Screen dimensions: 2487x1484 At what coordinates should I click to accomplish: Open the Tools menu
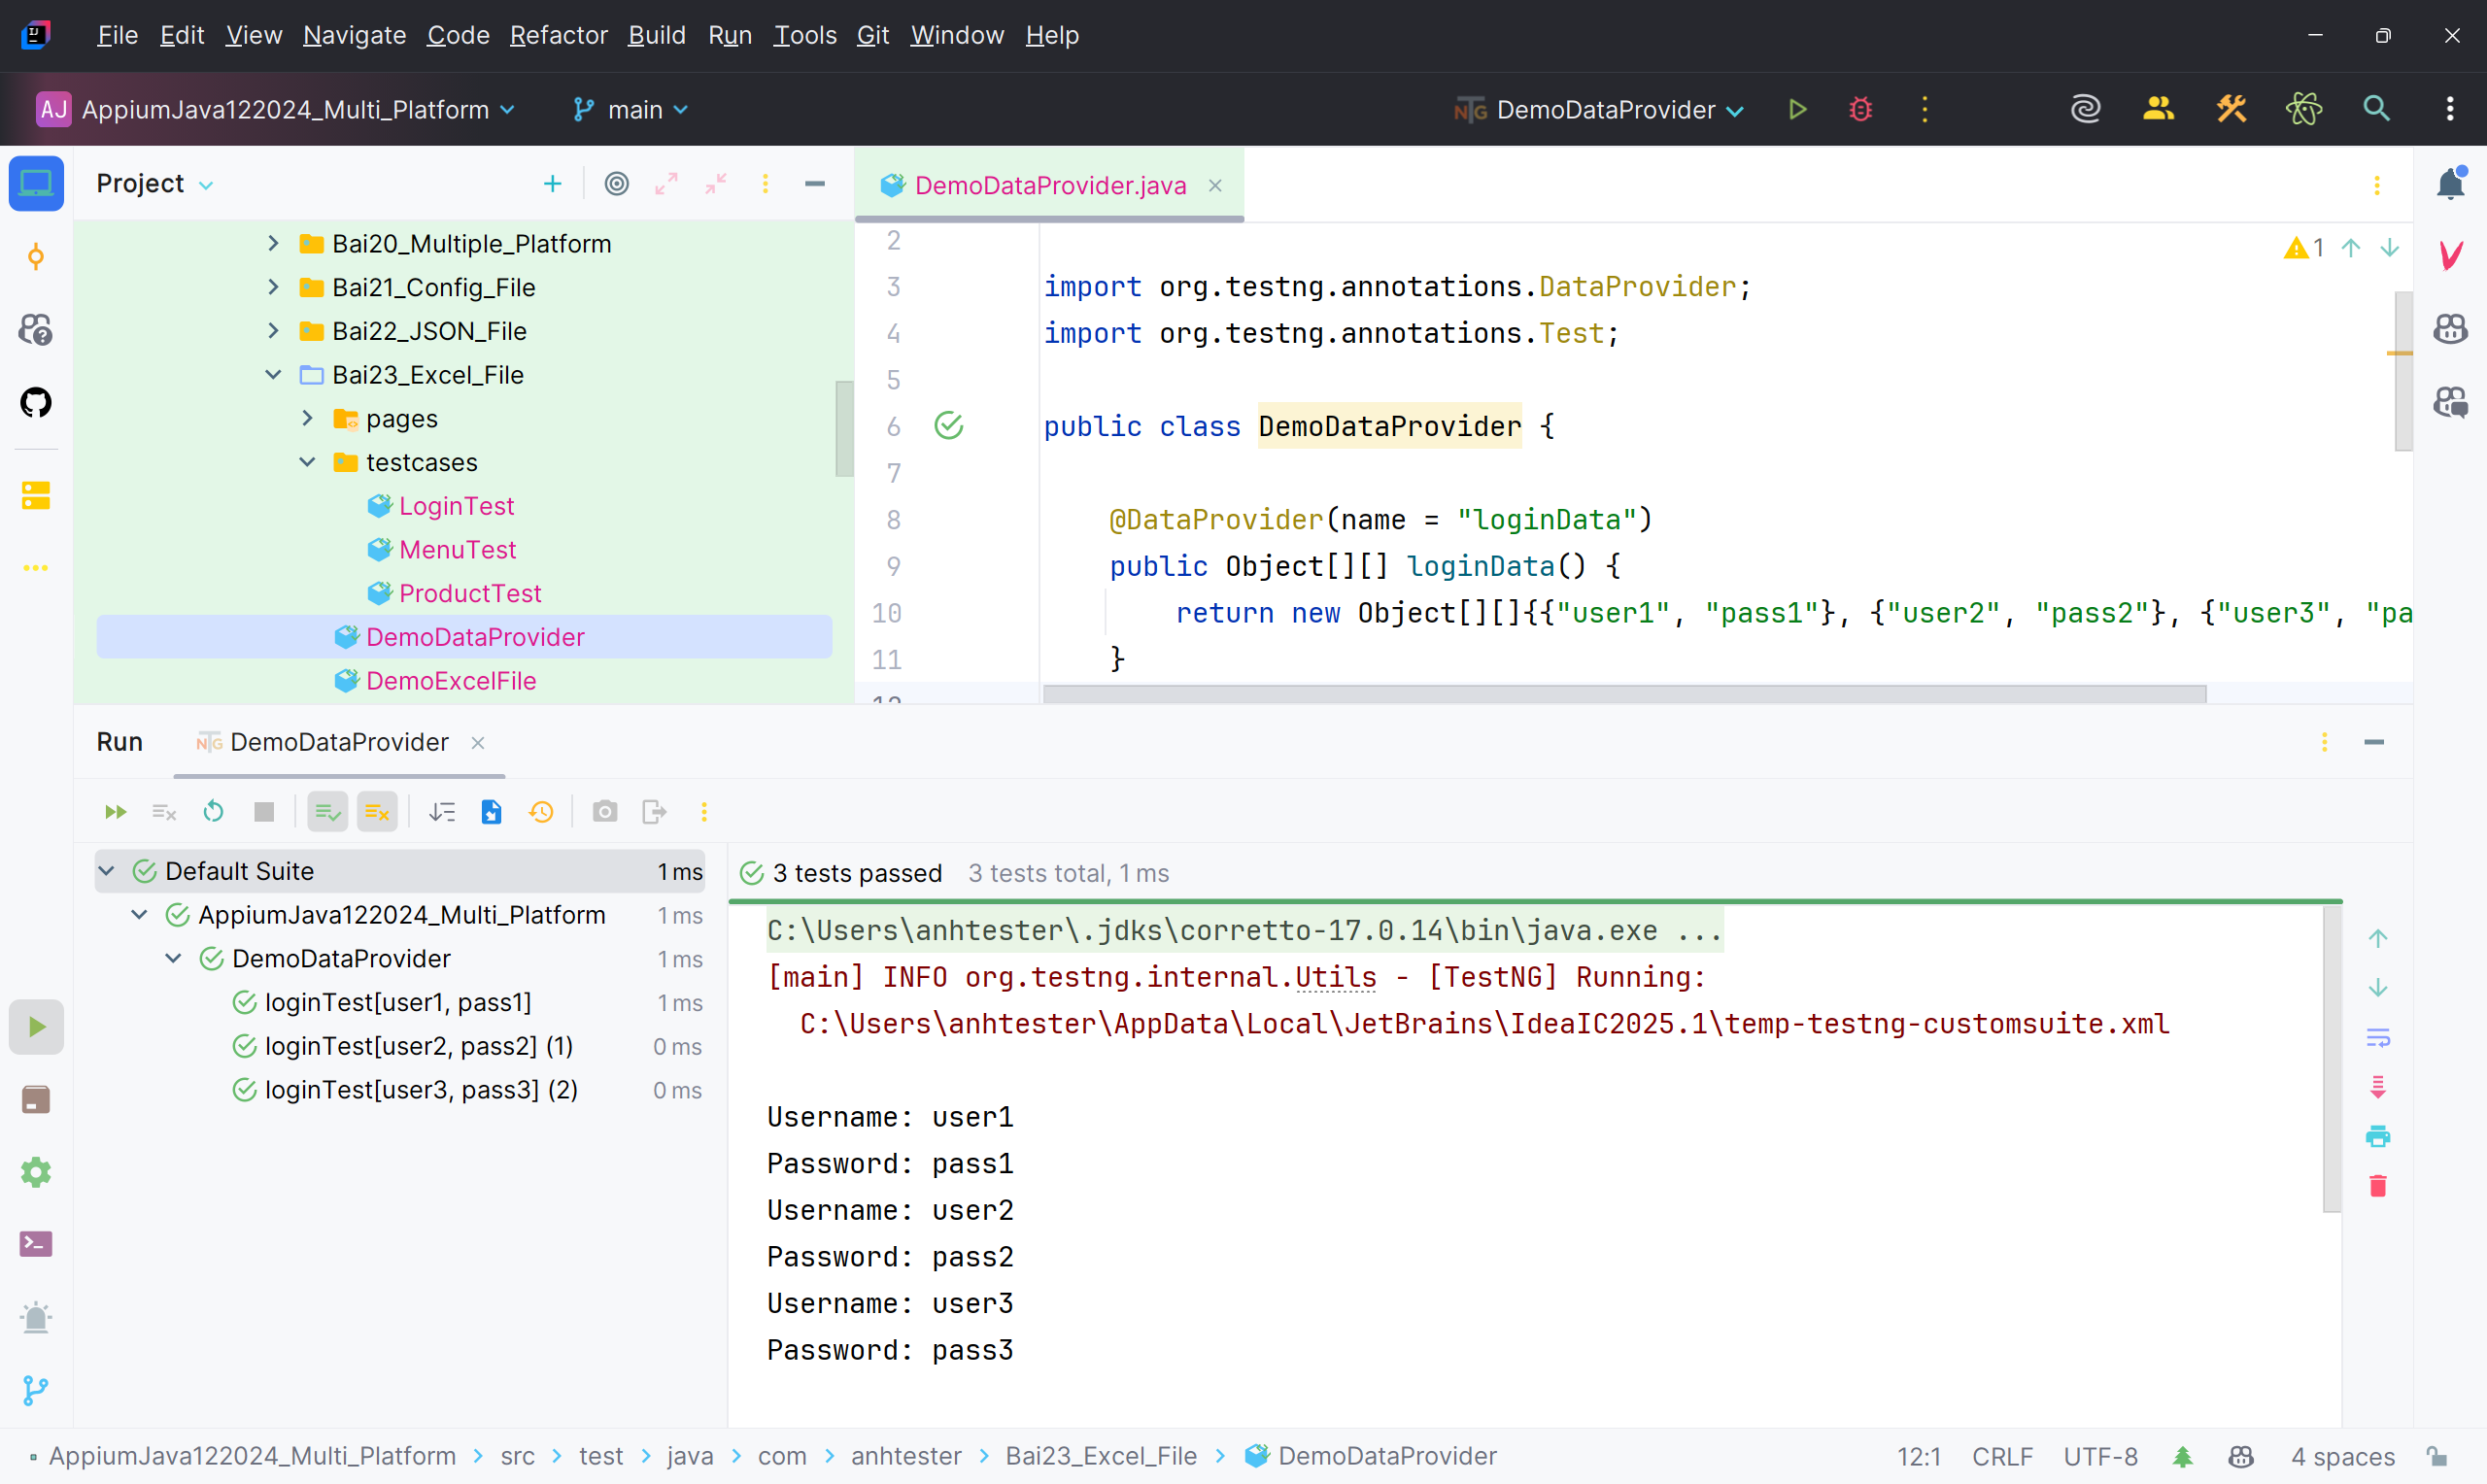coord(805,35)
